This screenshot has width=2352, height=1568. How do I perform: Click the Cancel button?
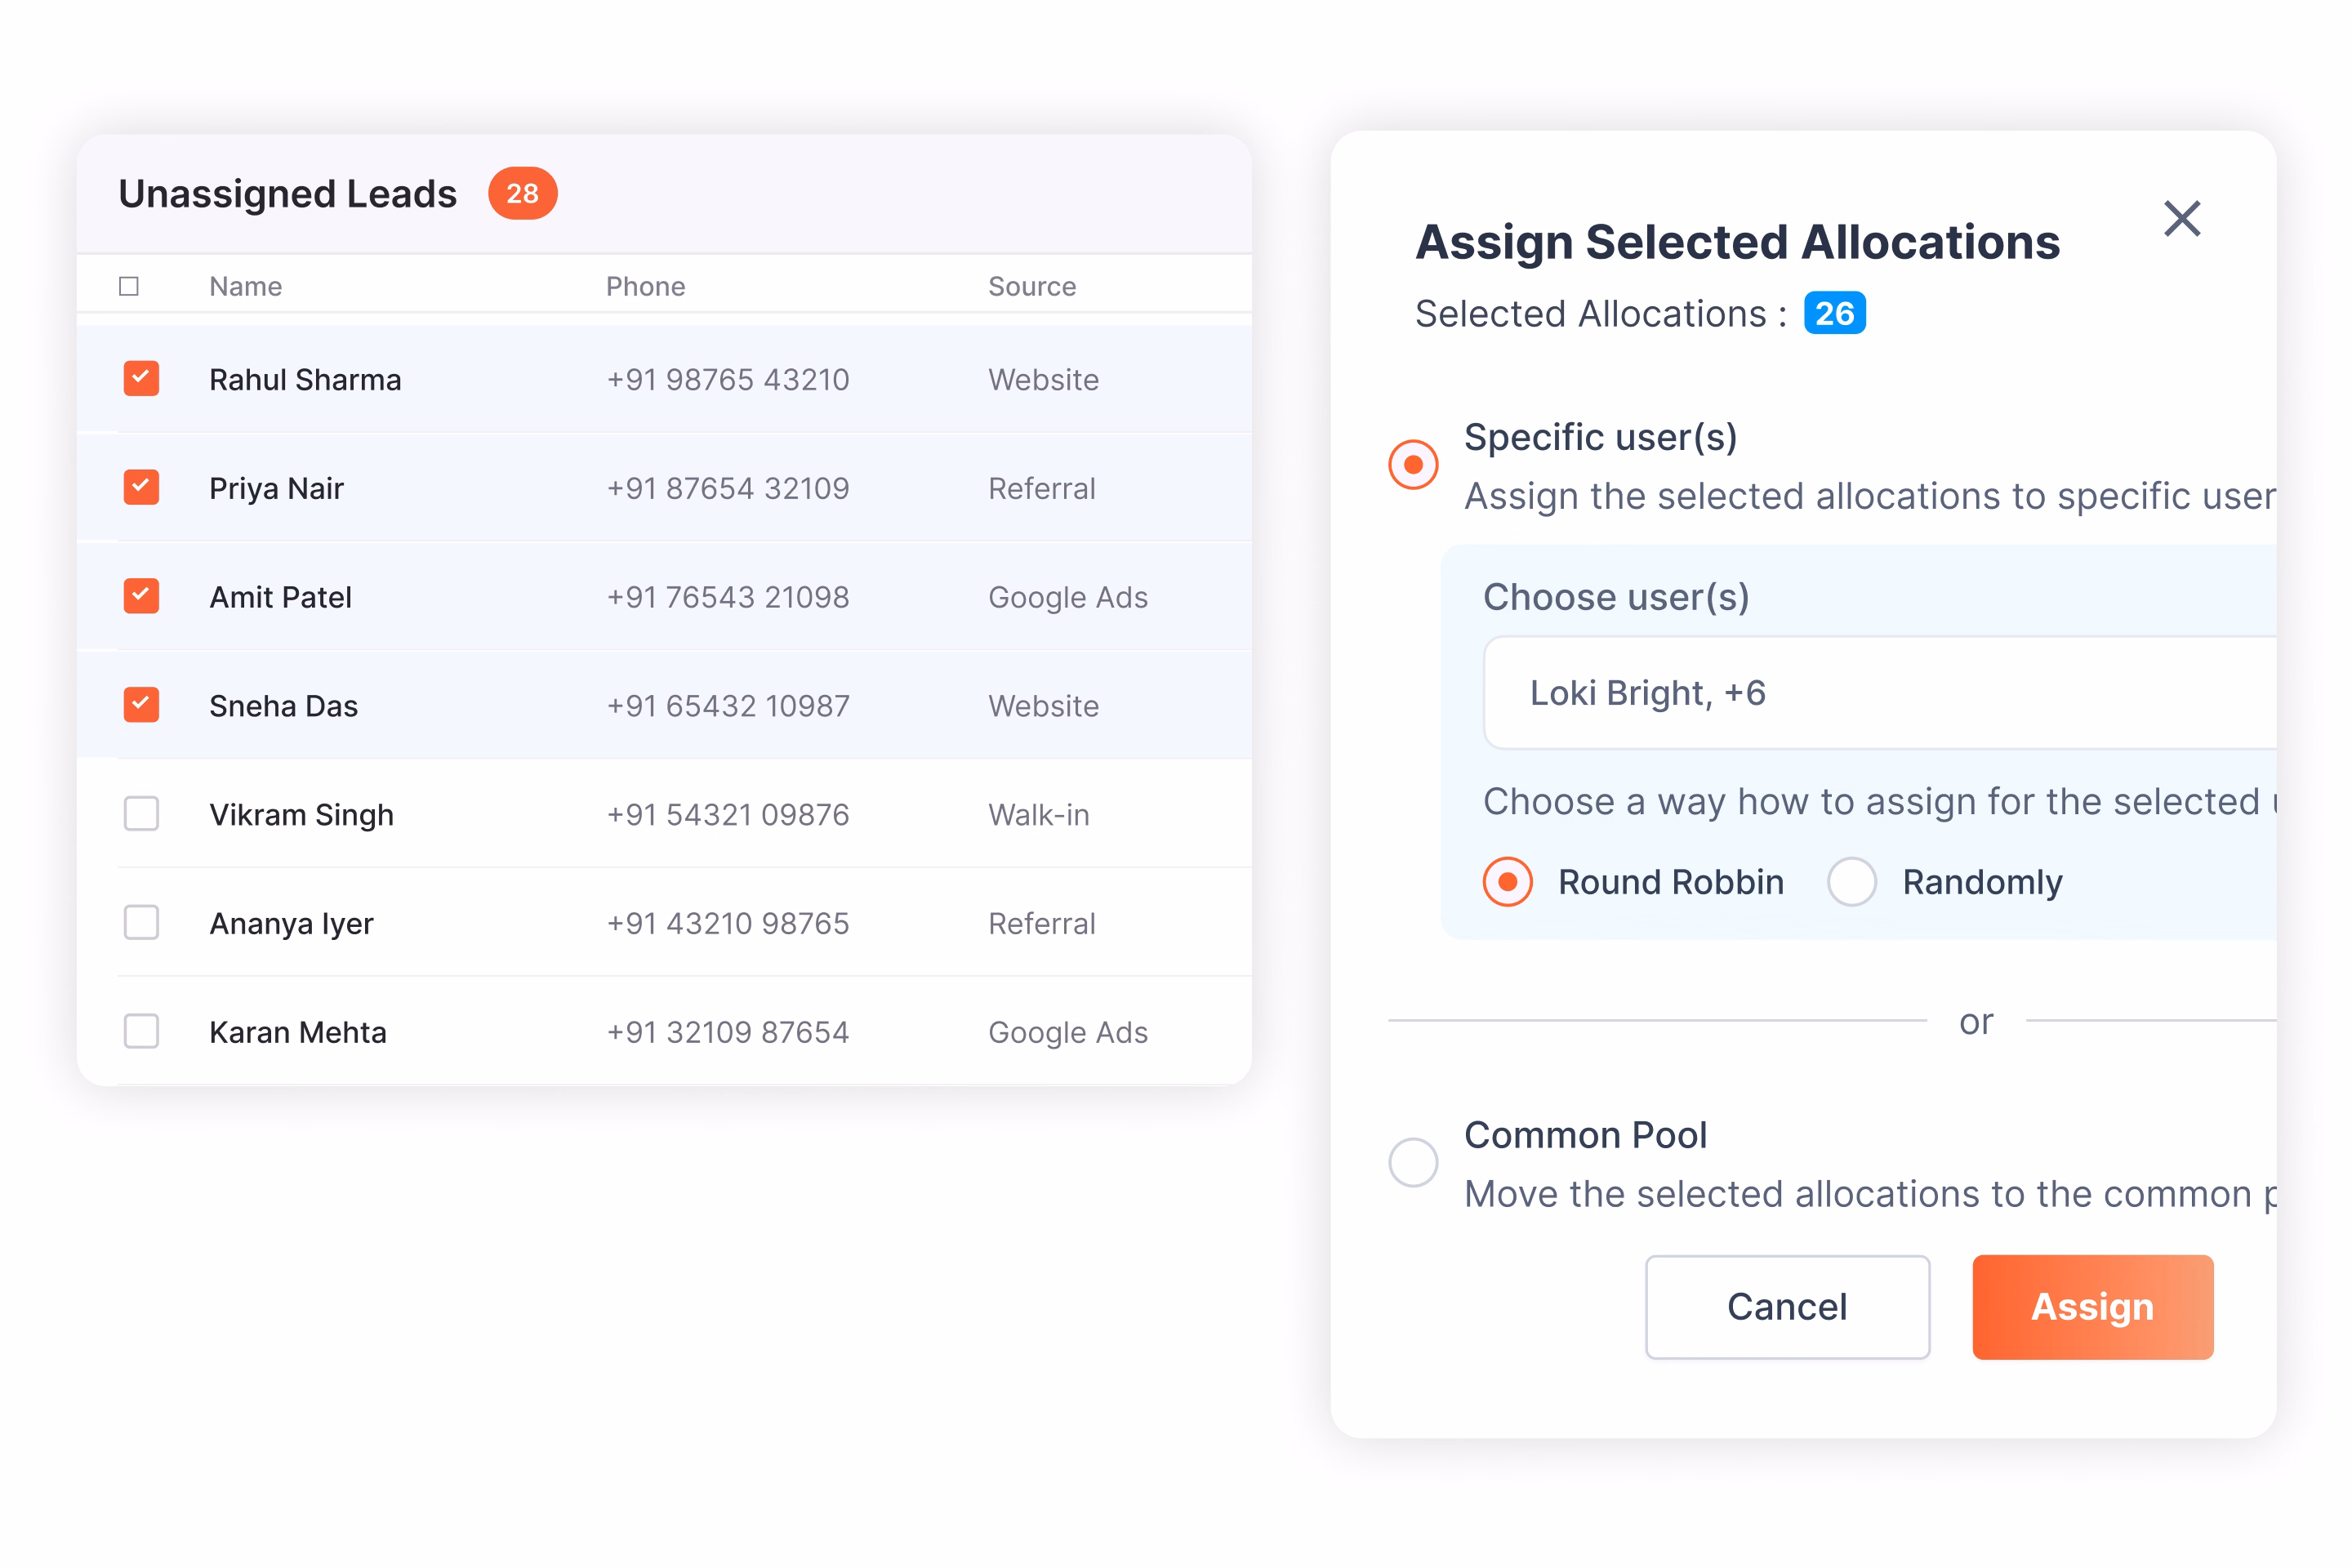(x=1787, y=1307)
